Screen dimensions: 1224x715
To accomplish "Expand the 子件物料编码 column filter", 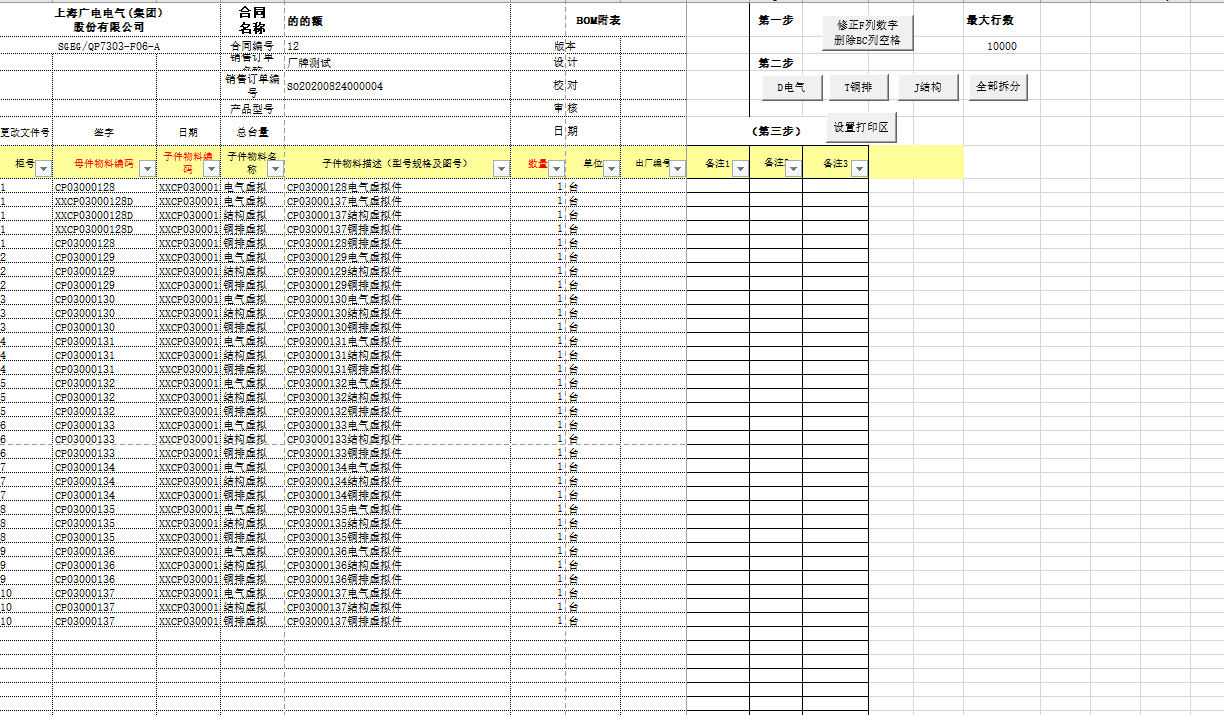I will (211, 169).
